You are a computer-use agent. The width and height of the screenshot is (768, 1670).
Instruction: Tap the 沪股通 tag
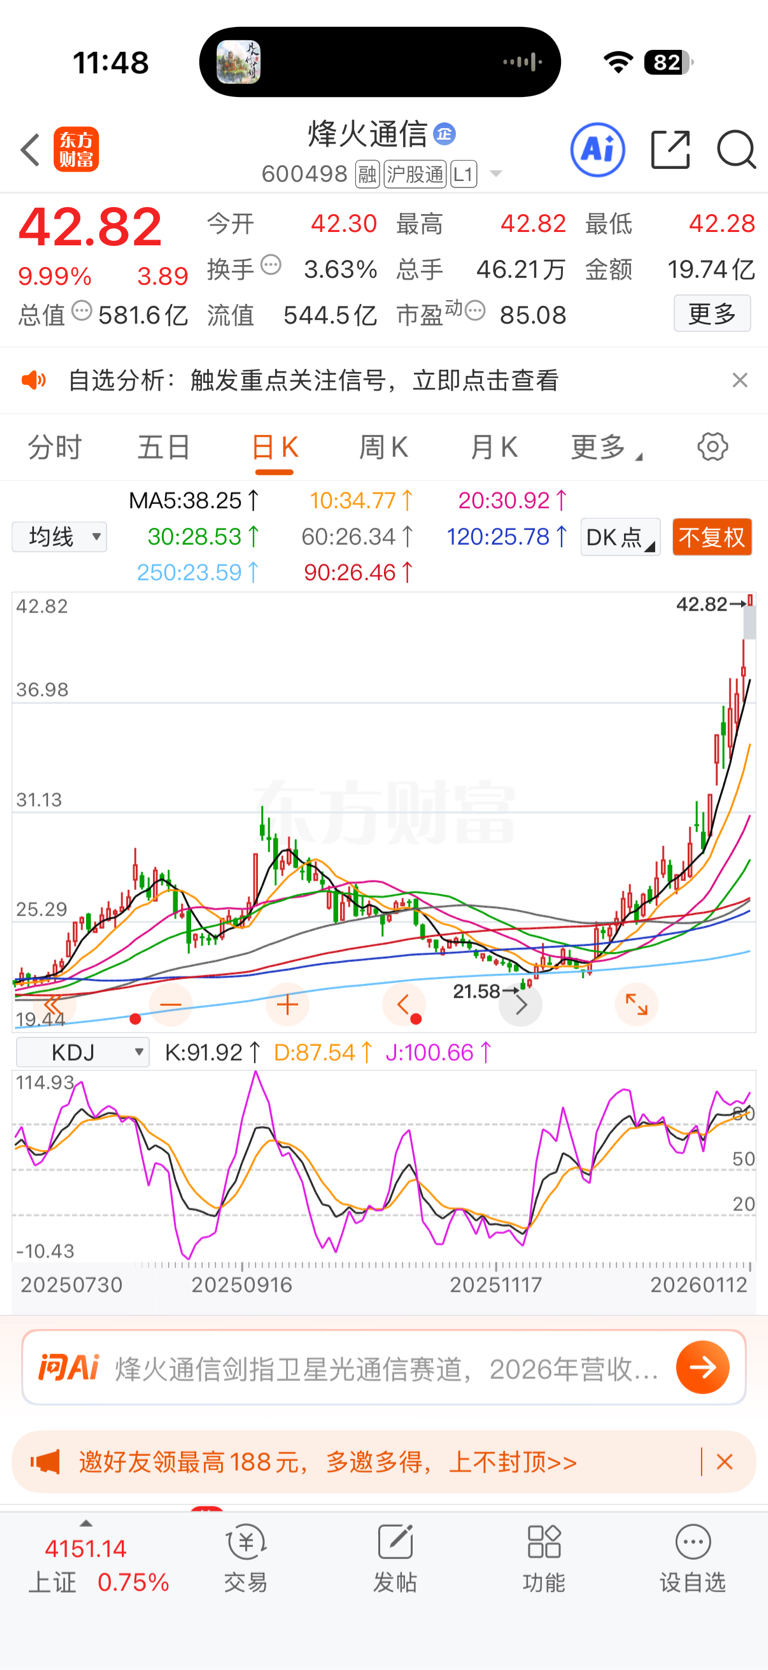click(x=415, y=175)
